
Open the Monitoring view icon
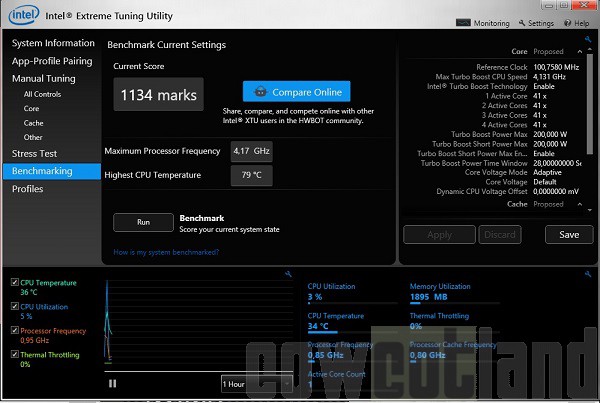click(x=463, y=23)
